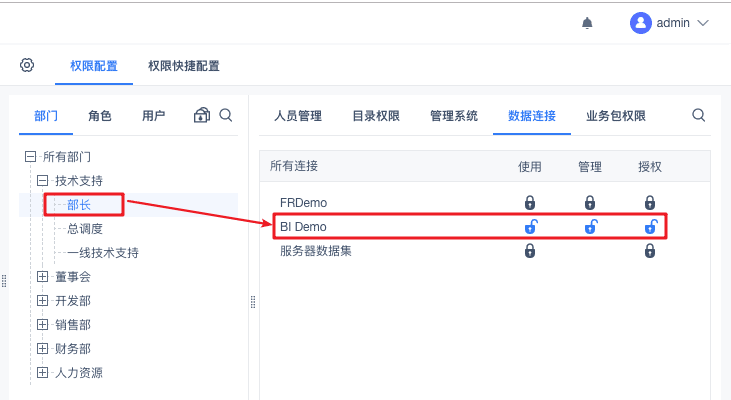Expand the 销售部 department node

click(x=43, y=325)
